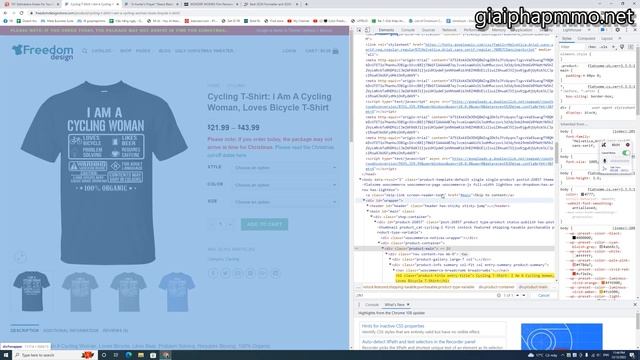Viewport: 640px width, 360px height.
Task: Cancel the Elements search bar
Action: point(543,295)
